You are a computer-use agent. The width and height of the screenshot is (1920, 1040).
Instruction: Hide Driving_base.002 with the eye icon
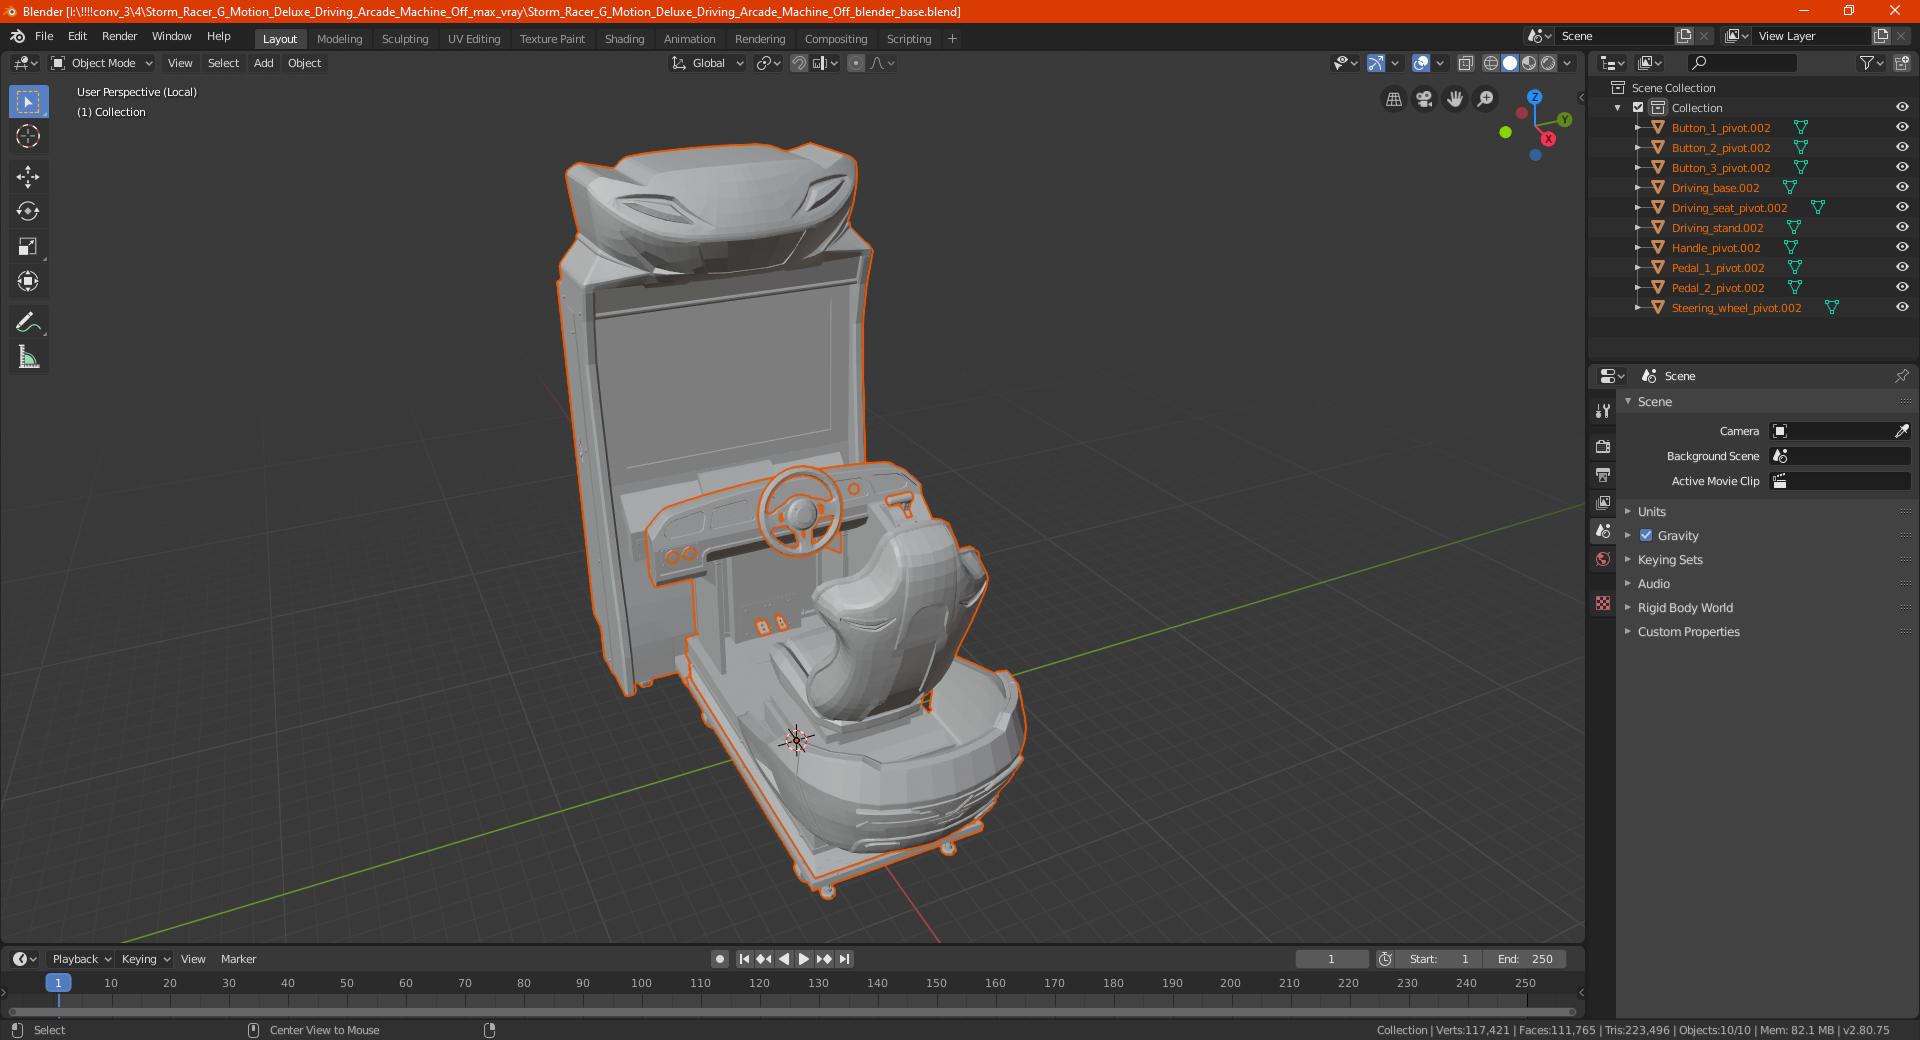1902,187
